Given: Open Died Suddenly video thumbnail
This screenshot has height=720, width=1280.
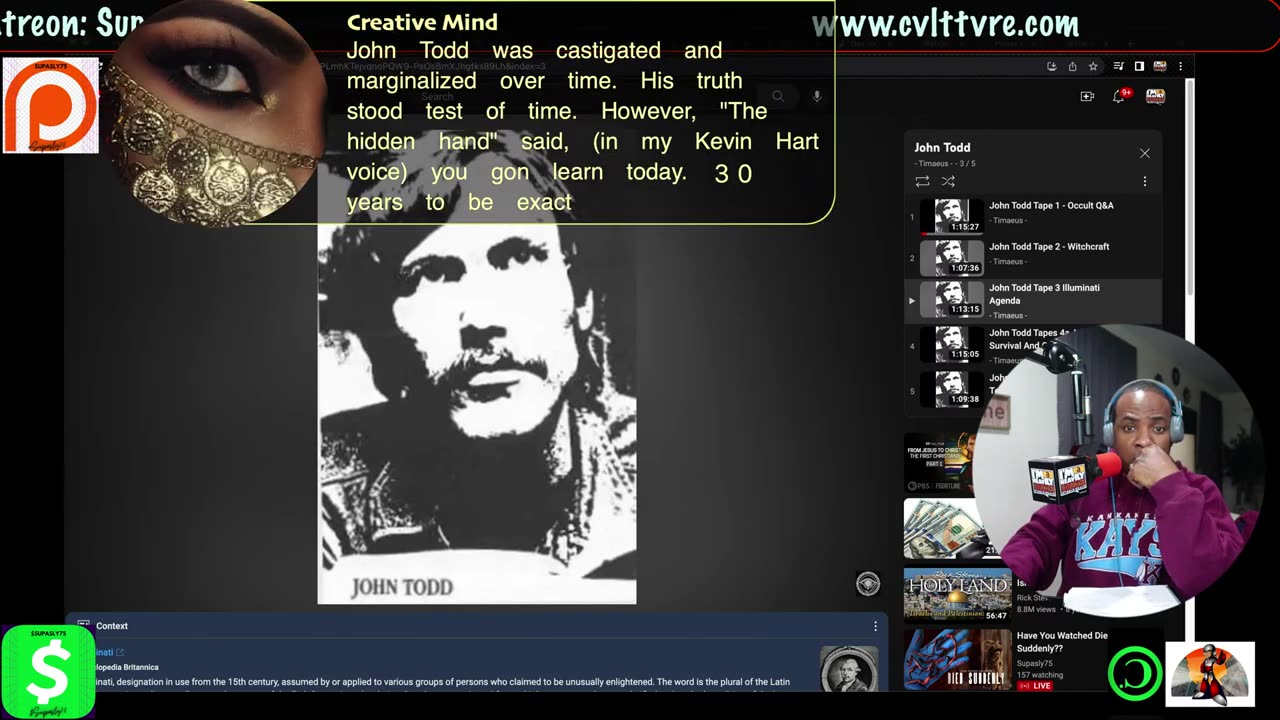Looking at the screenshot, I should click(x=957, y=660).
